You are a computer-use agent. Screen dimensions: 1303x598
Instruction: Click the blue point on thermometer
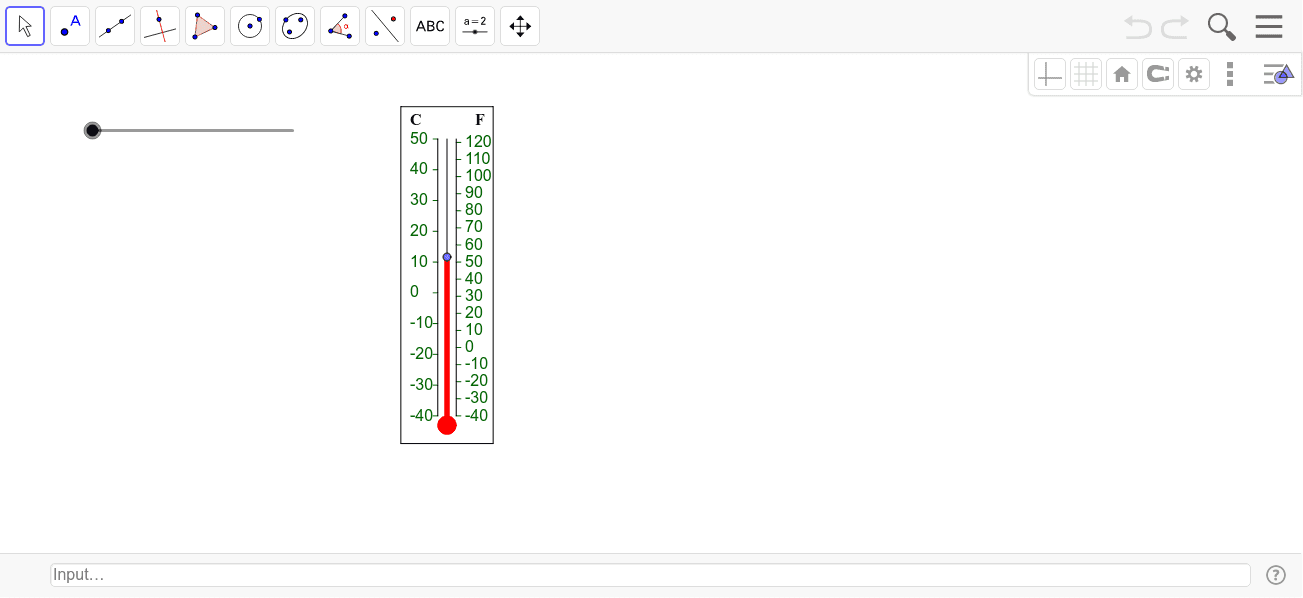click(447, 257)
